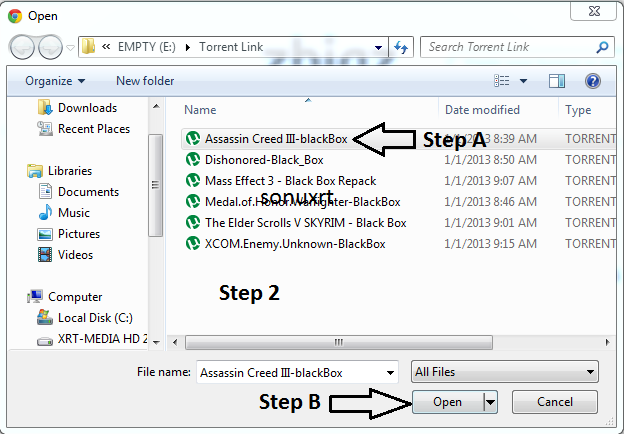The image size is (625, 441).
Task: Sort by Type column header
Action: [578, 110]
